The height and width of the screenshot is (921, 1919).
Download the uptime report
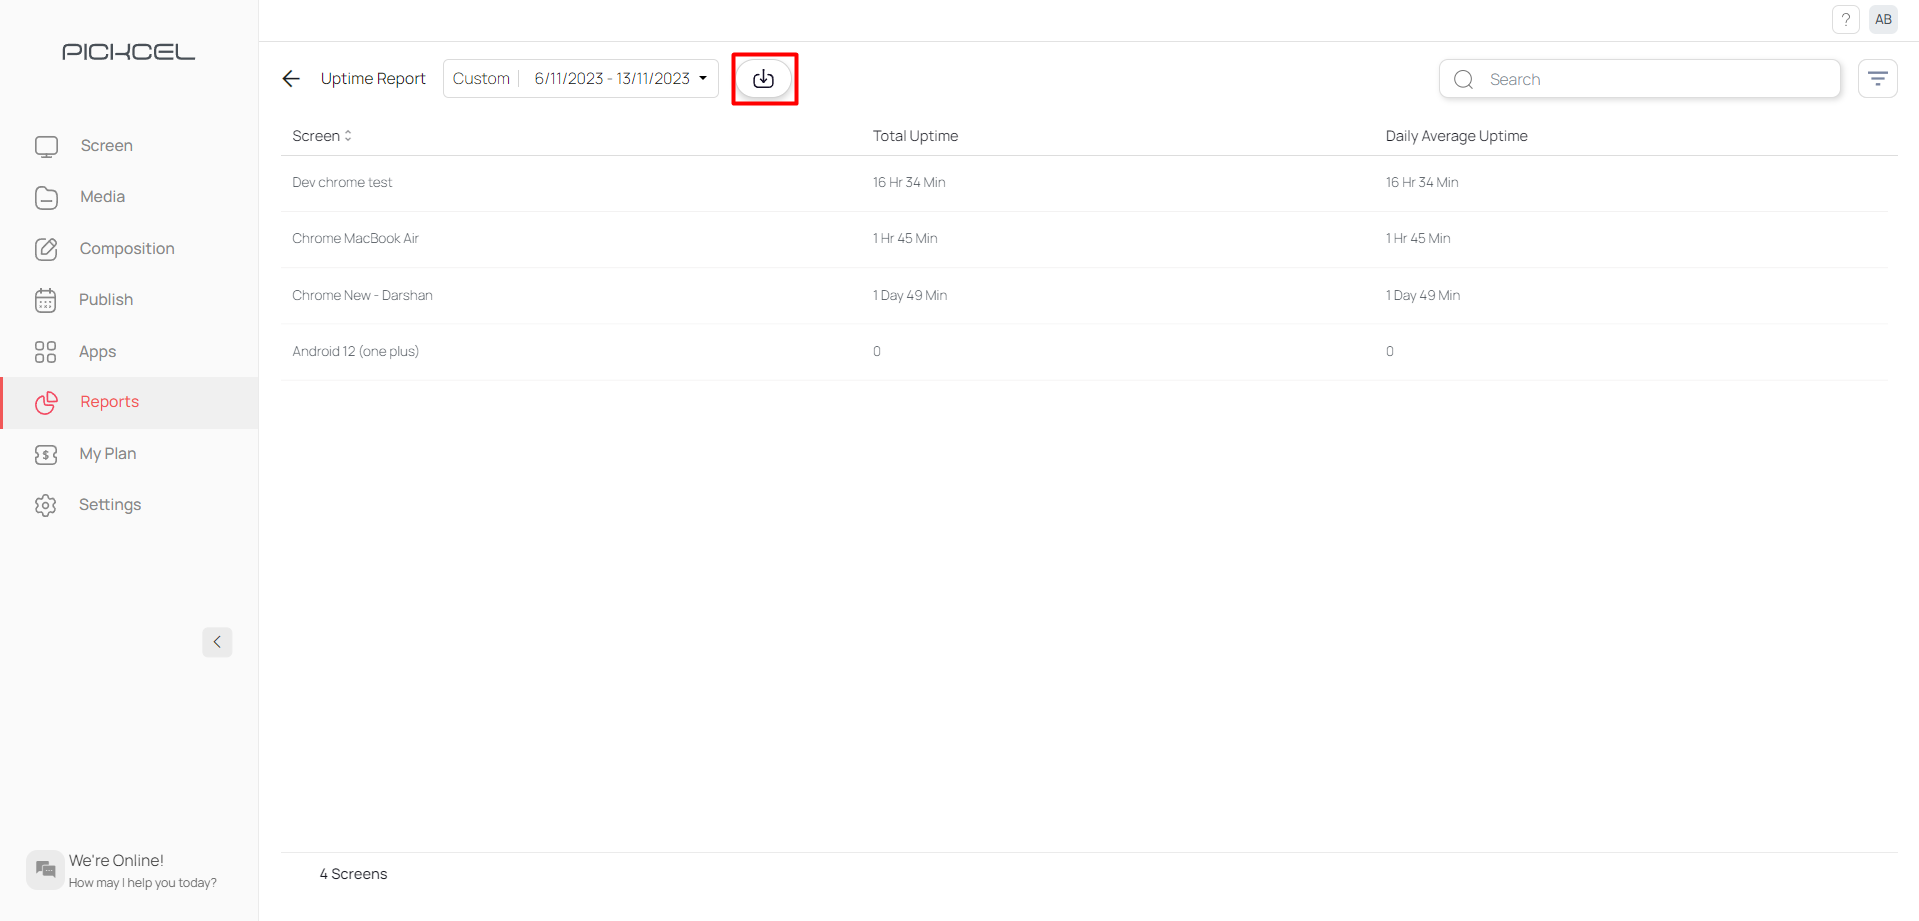coord(763,79)
